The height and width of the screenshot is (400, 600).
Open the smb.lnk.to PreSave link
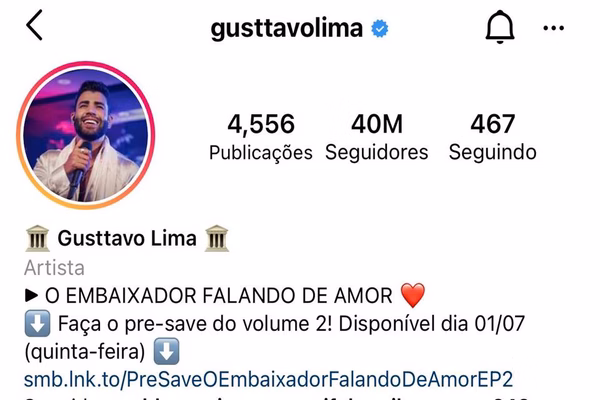pos(268,379)
